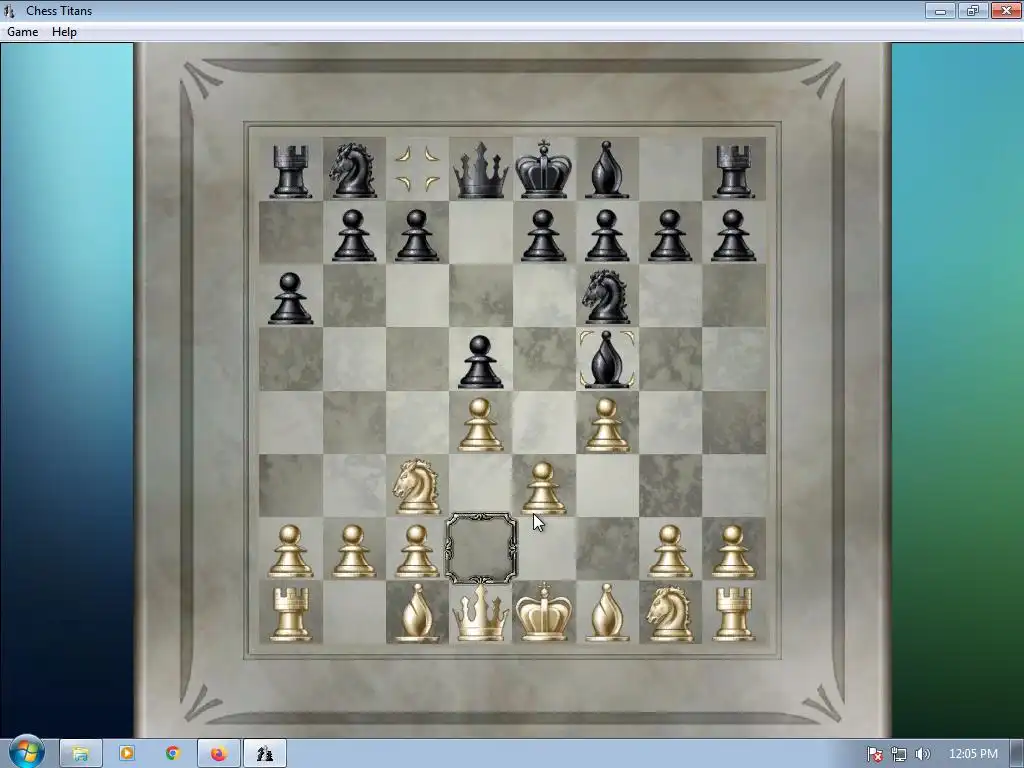Select the white rook on a1
The height and width of the screenshot is (768, 1024).
click(x=291, y=614)
